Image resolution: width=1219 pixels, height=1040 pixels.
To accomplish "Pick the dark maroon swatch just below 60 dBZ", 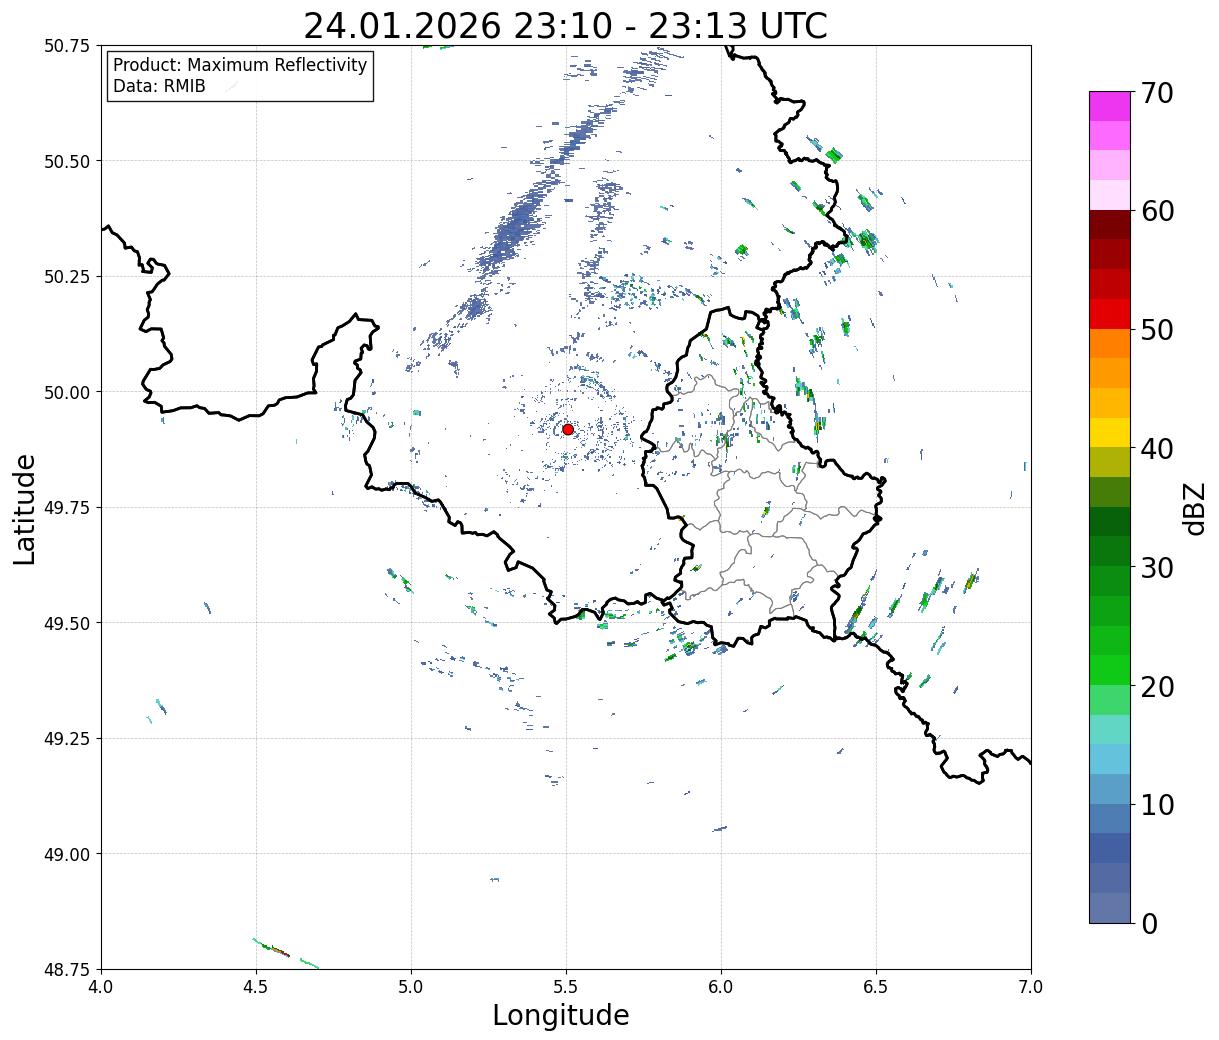I will click(1110, 225).
